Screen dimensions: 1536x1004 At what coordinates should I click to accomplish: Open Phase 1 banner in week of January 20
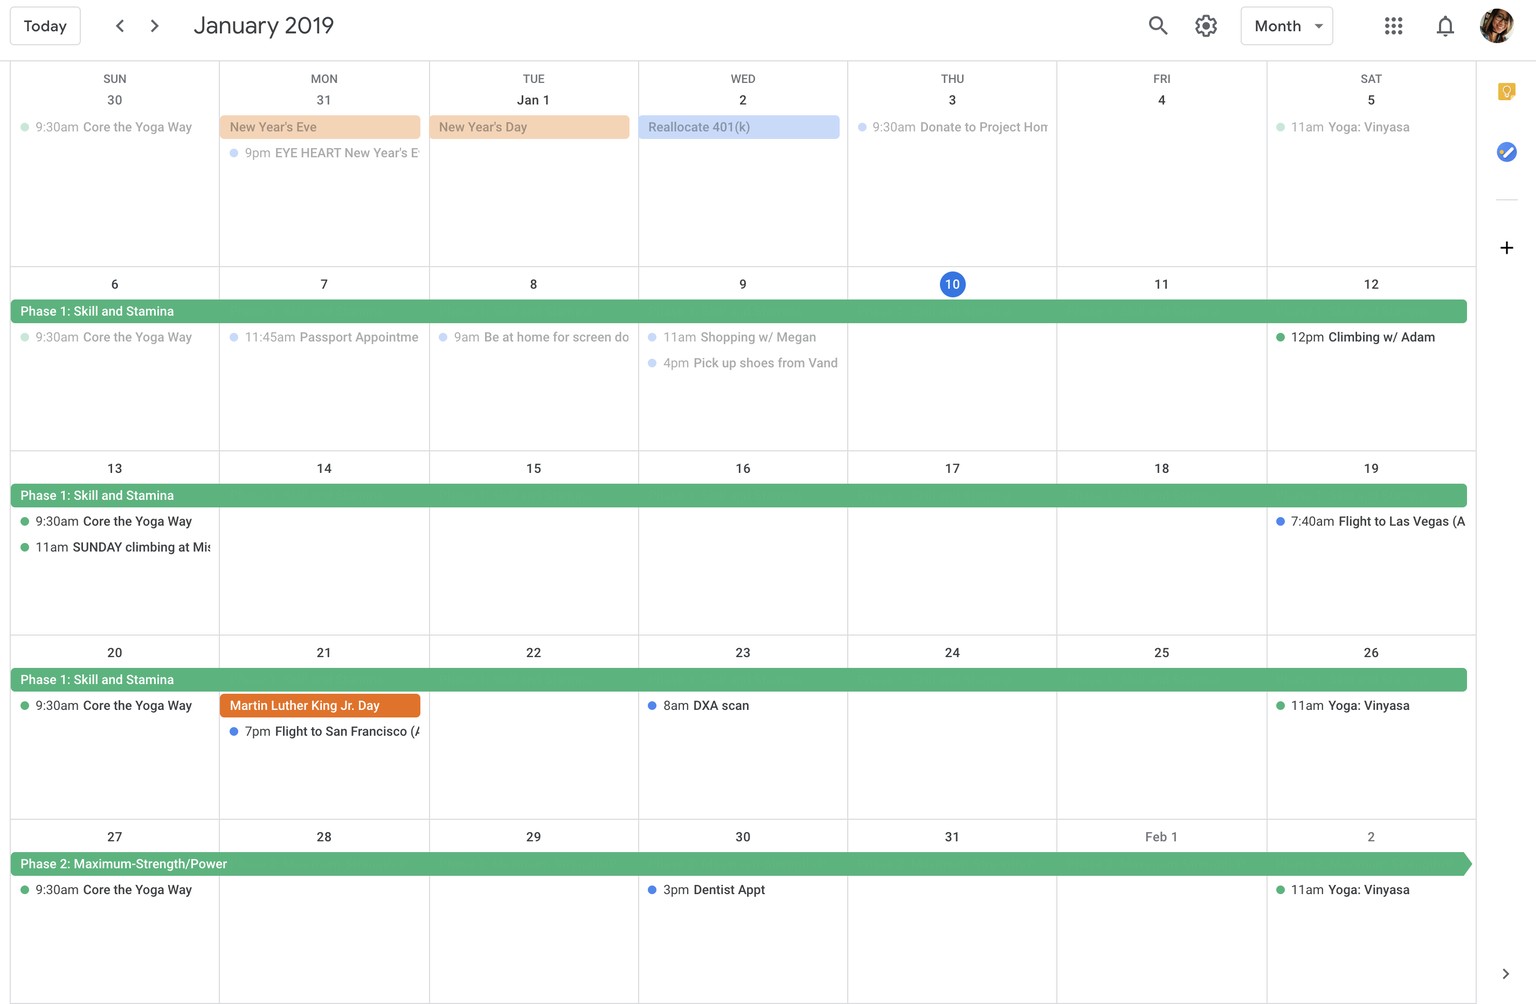[x=739, y=679]
